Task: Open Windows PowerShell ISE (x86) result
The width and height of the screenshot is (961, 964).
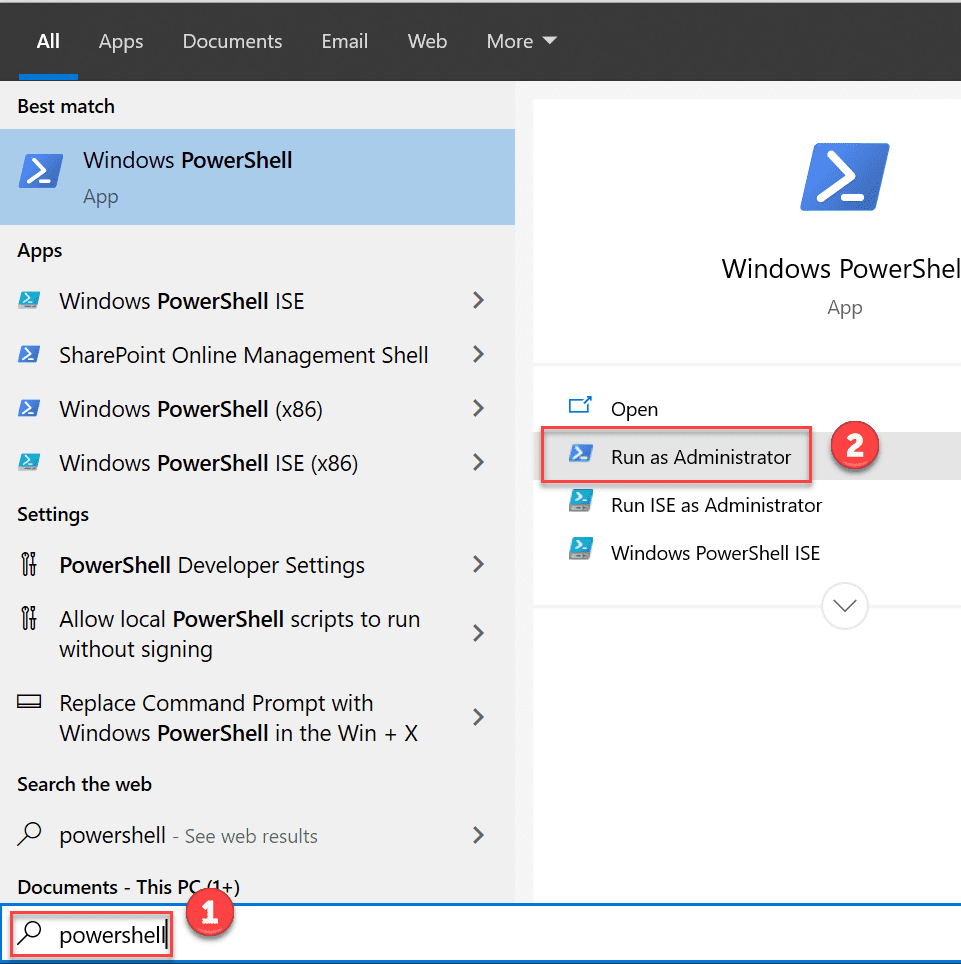Action: [257, 462]
